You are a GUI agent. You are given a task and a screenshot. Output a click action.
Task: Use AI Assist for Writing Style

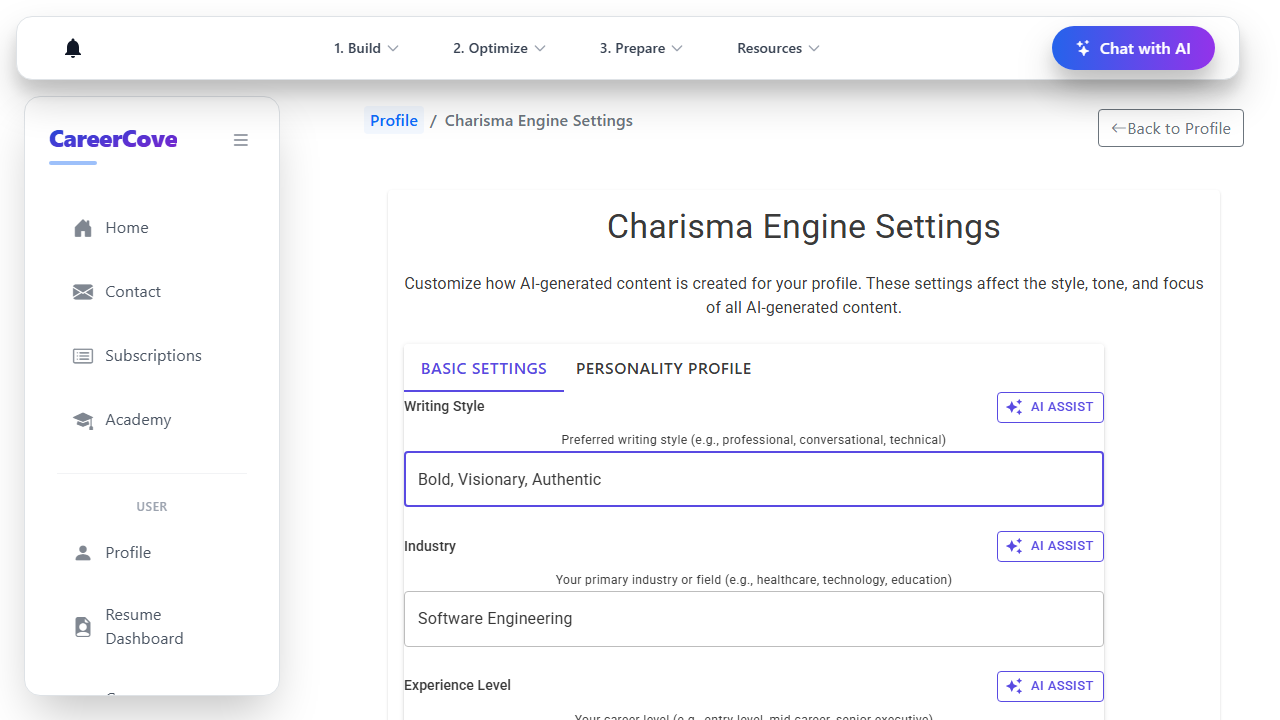(x=1050, y=407)
